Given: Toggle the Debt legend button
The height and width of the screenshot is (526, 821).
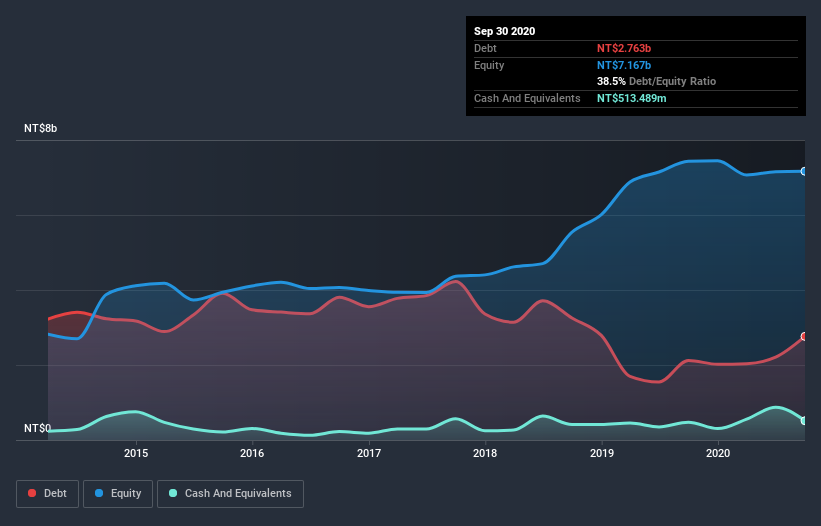Looking at the screenshot, I should pos(47,494).
